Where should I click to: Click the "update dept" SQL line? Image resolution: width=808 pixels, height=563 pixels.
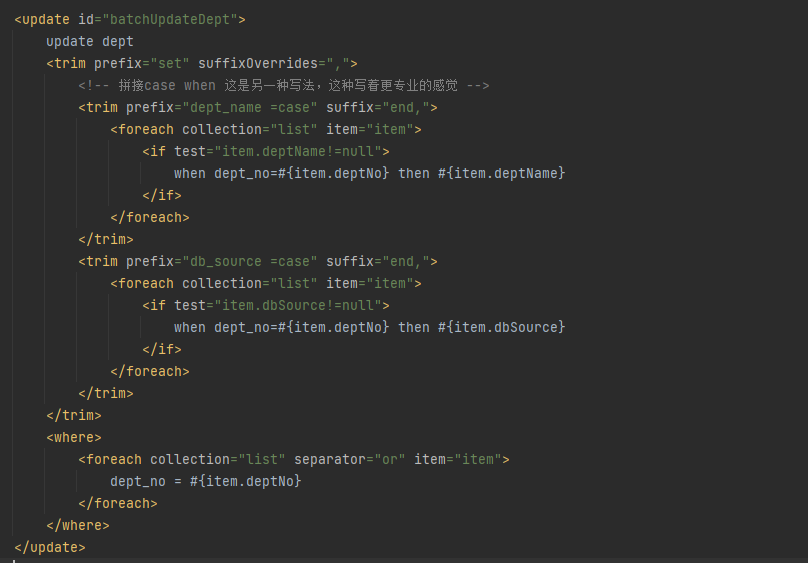pos(90,42)
